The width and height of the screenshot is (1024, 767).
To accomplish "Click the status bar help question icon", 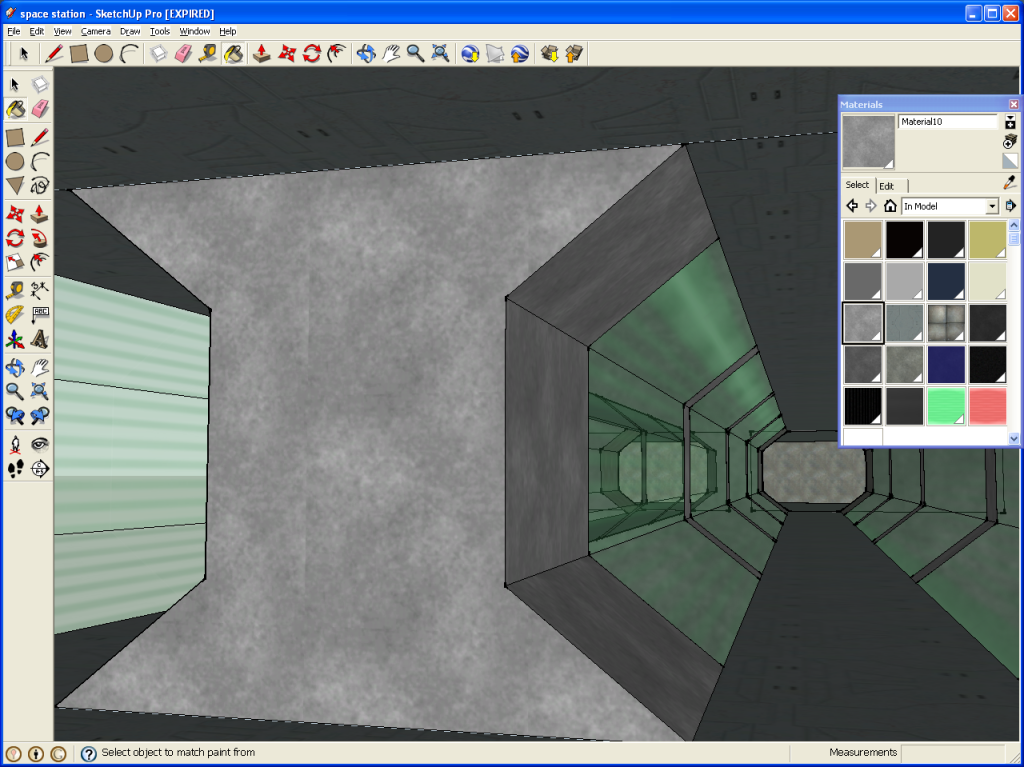I will [88, 754].
